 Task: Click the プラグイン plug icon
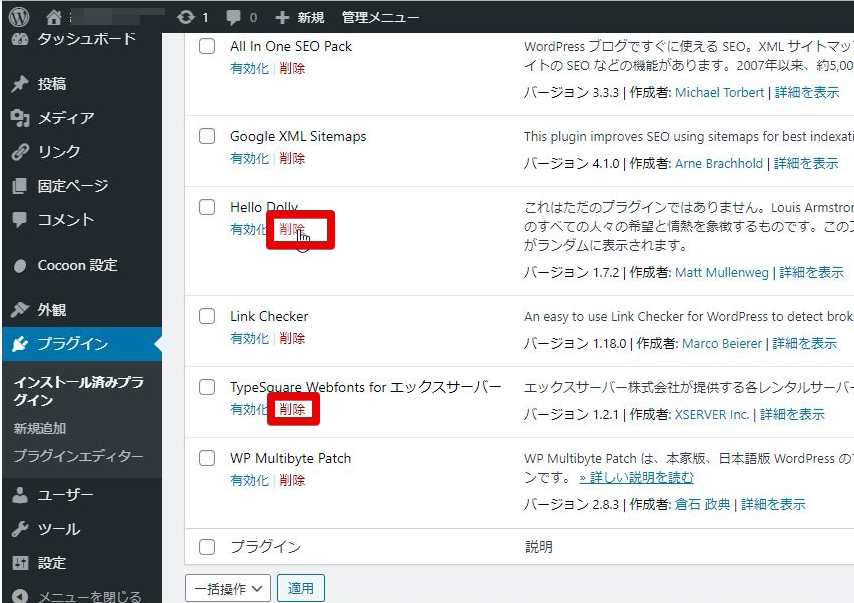[20, 344]
